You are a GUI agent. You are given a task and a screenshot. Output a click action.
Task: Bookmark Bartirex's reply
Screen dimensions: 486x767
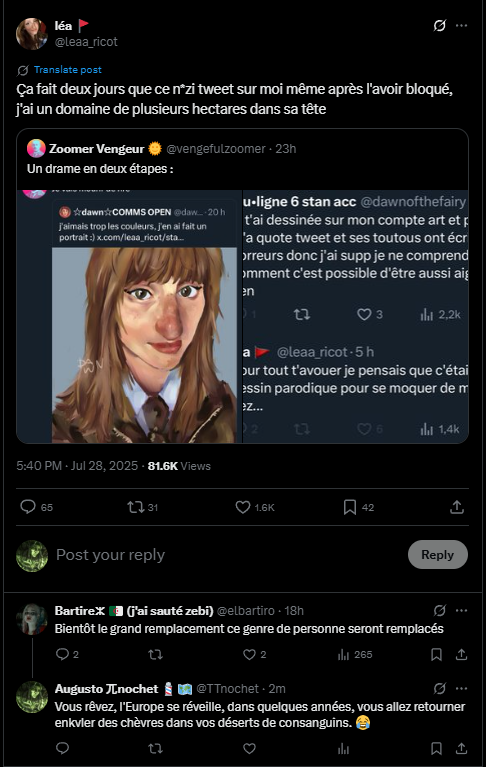(436, 654)
